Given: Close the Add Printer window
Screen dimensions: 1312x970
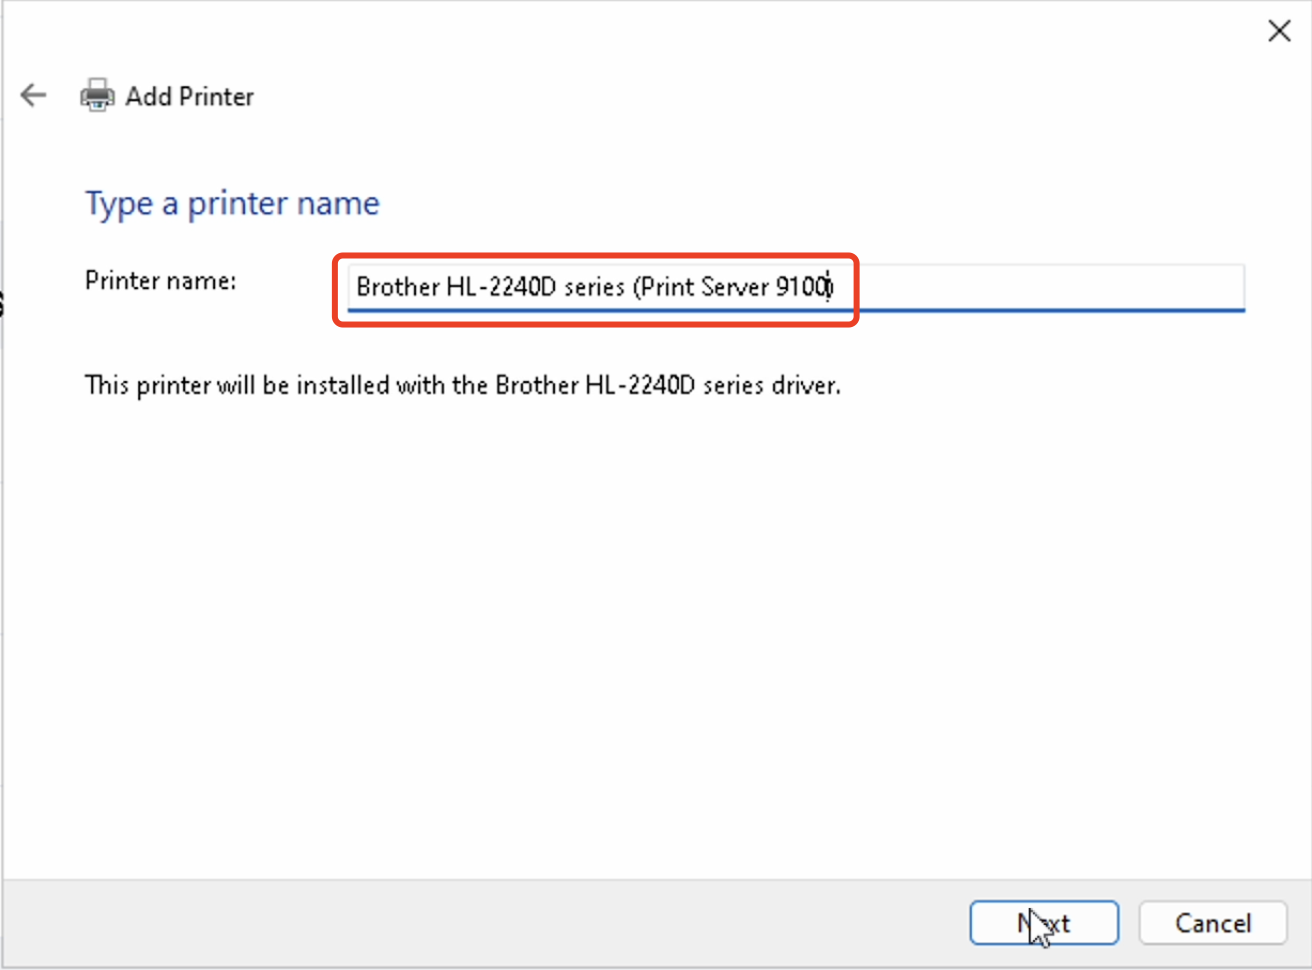Looking at the screenshot, I should [x=1279, y=30].
